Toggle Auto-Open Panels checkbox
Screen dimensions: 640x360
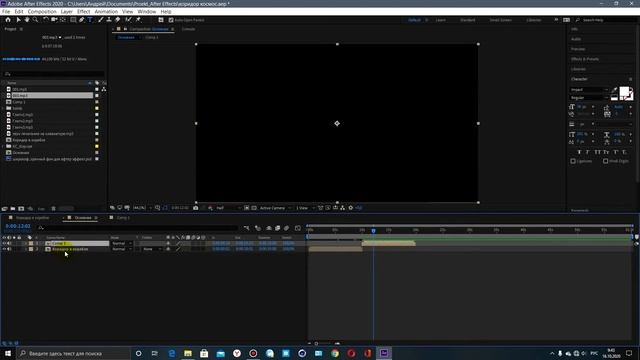click(x=171, y=20)
